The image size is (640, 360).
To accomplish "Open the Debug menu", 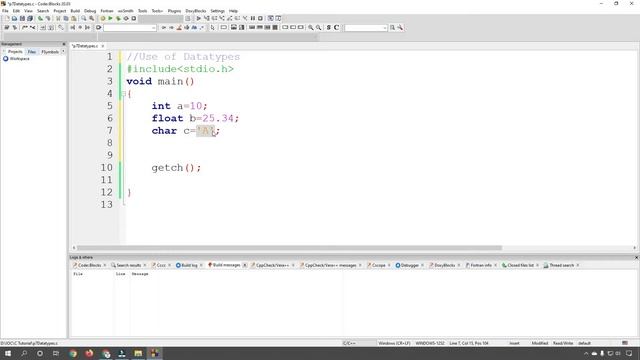I will click(x=90, y=11).
